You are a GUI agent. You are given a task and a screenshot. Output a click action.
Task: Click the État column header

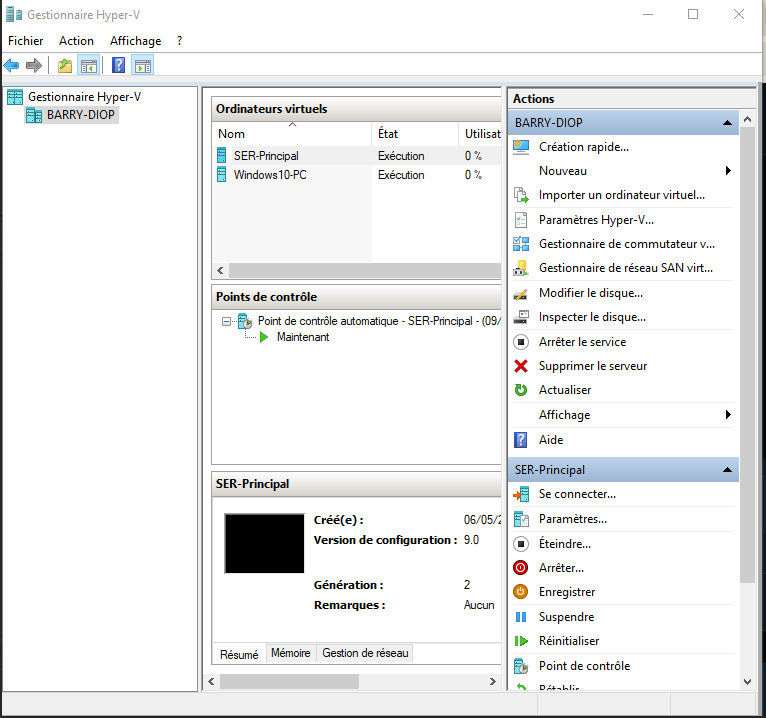(x=415, y=134)
